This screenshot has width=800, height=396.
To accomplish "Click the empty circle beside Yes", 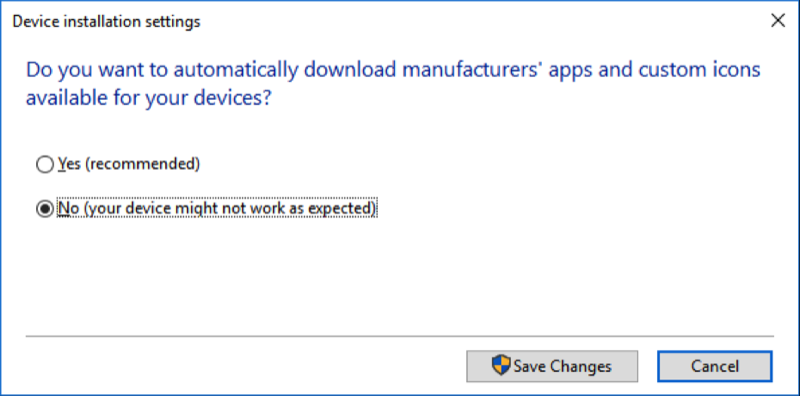I will (x=45, y=164).
